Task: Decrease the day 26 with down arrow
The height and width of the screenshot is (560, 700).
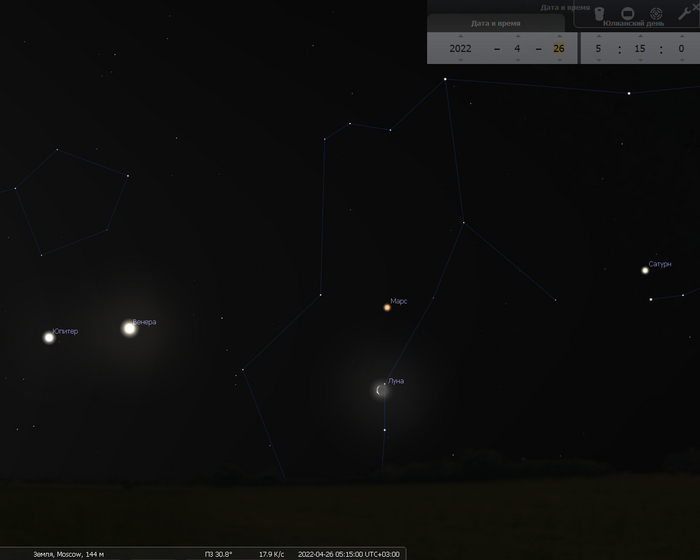Action: click(x=559, y=60)
